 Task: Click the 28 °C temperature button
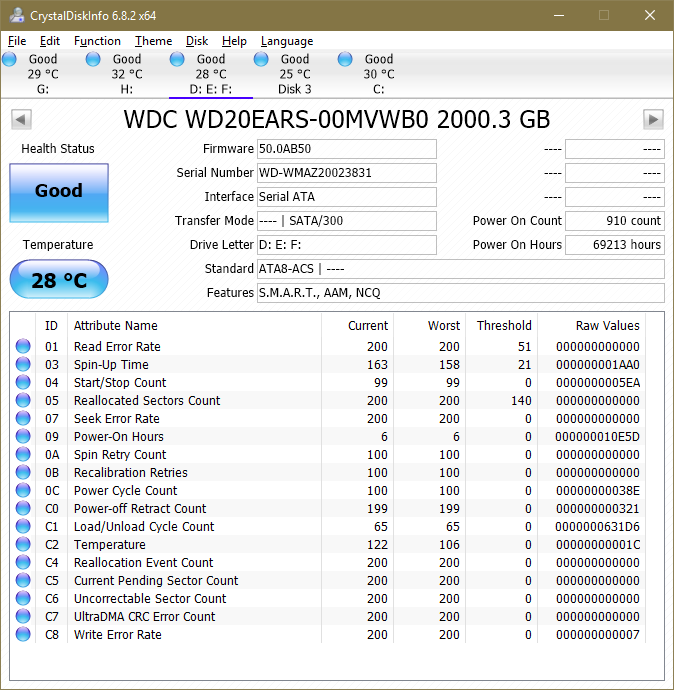pyautogui.click(x=59, y=279)
